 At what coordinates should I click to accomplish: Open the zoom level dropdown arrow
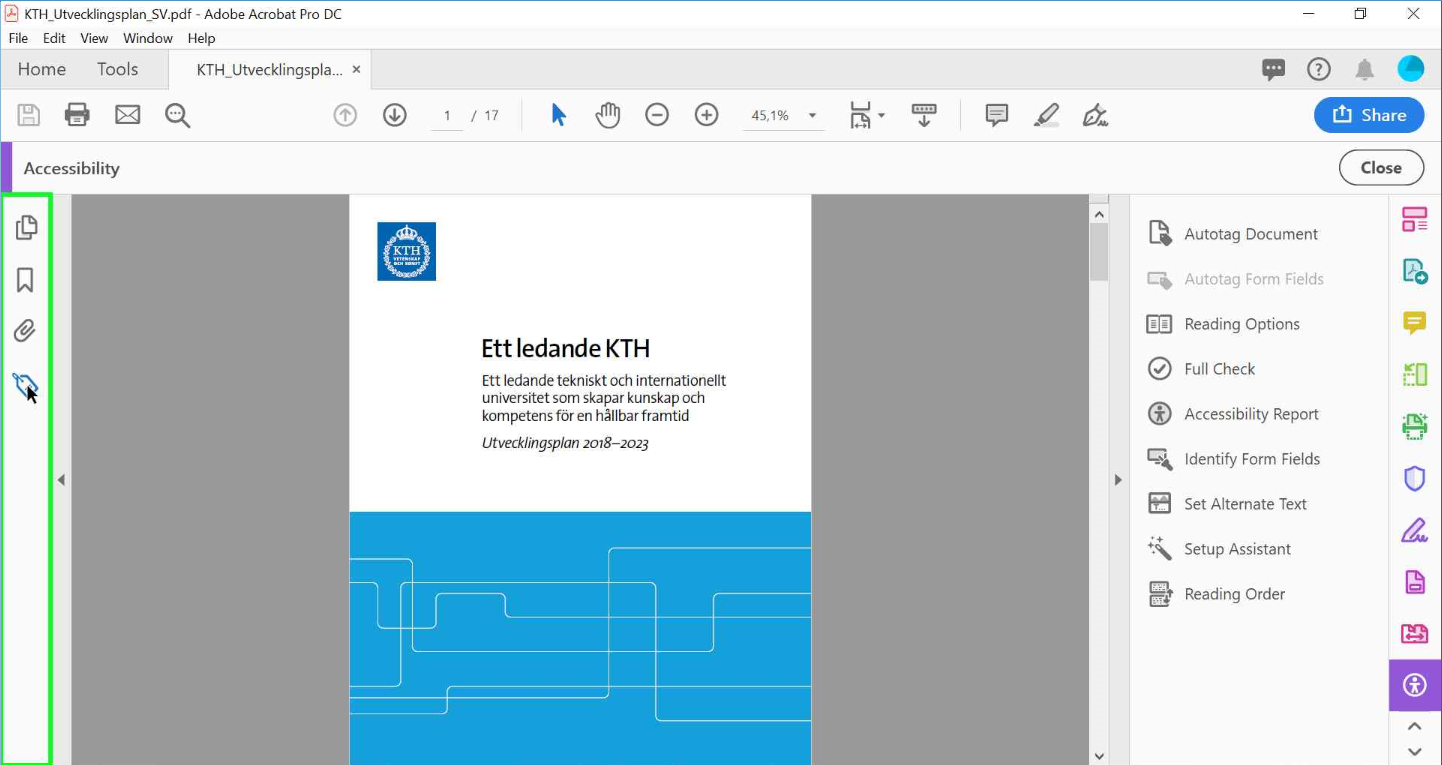[812, 116]
